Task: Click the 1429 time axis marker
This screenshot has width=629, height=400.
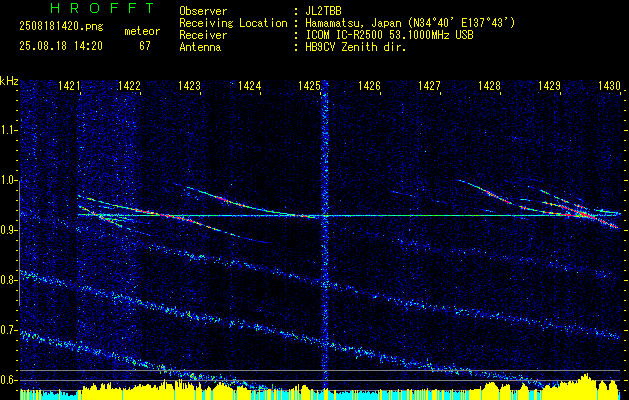Action: click(x=550, y=85)
